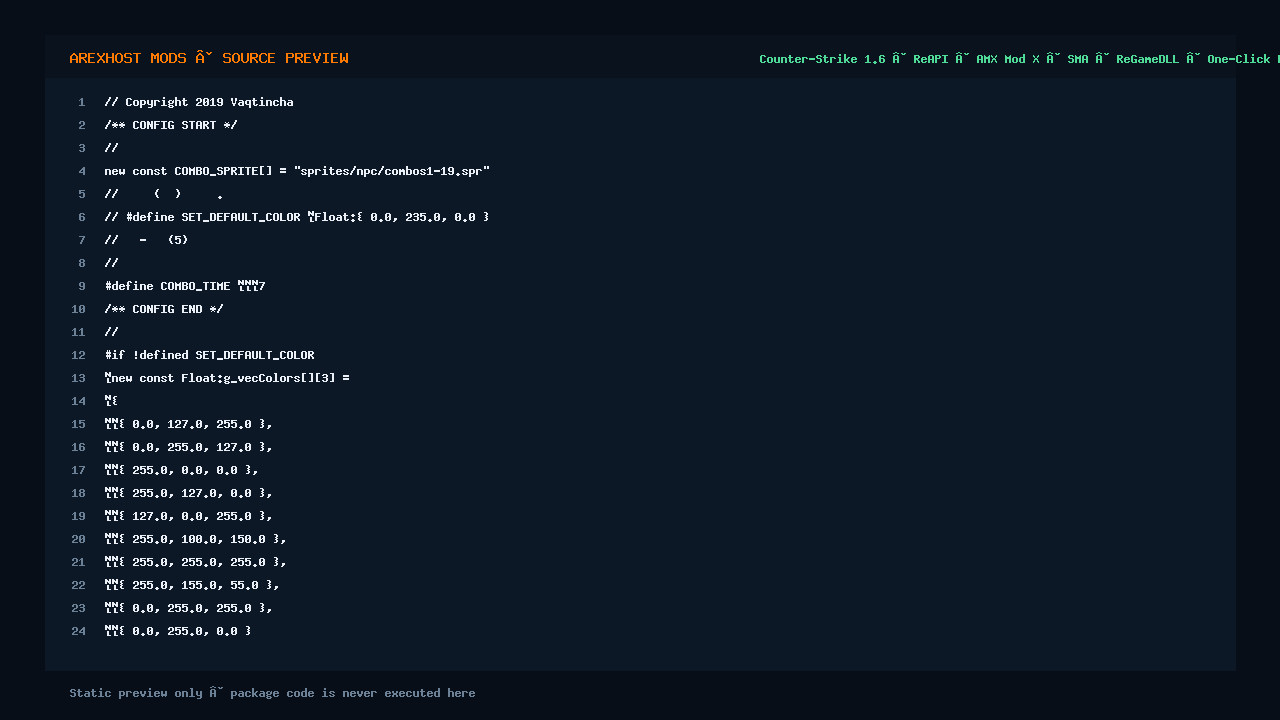1280x720 pixels.
Task: Click line number 11 in the gutter
Action: pos(78,332)
